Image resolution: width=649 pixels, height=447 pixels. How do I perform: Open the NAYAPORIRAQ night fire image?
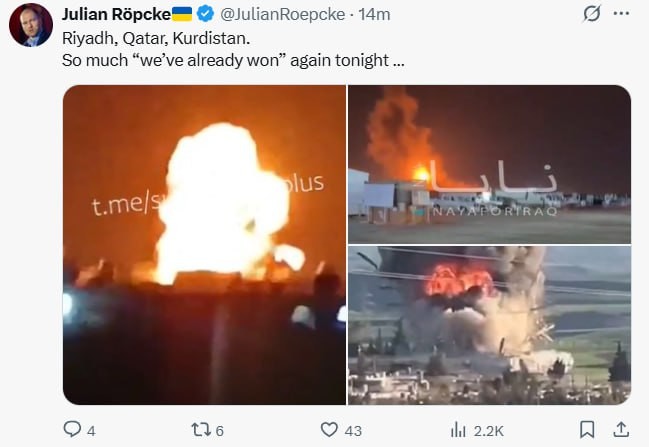[x=489, y=164]
